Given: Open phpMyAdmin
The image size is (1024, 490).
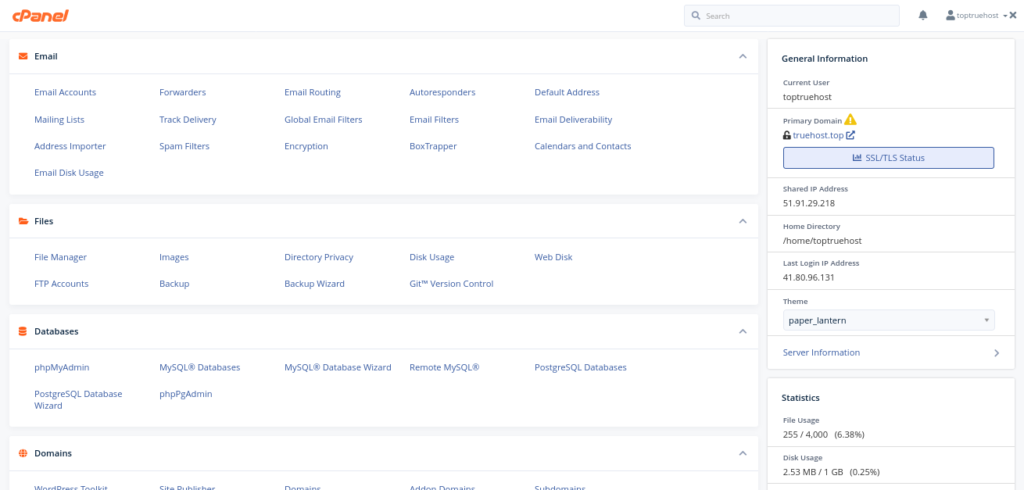Looking at the screenshot, I should [62, 367].
